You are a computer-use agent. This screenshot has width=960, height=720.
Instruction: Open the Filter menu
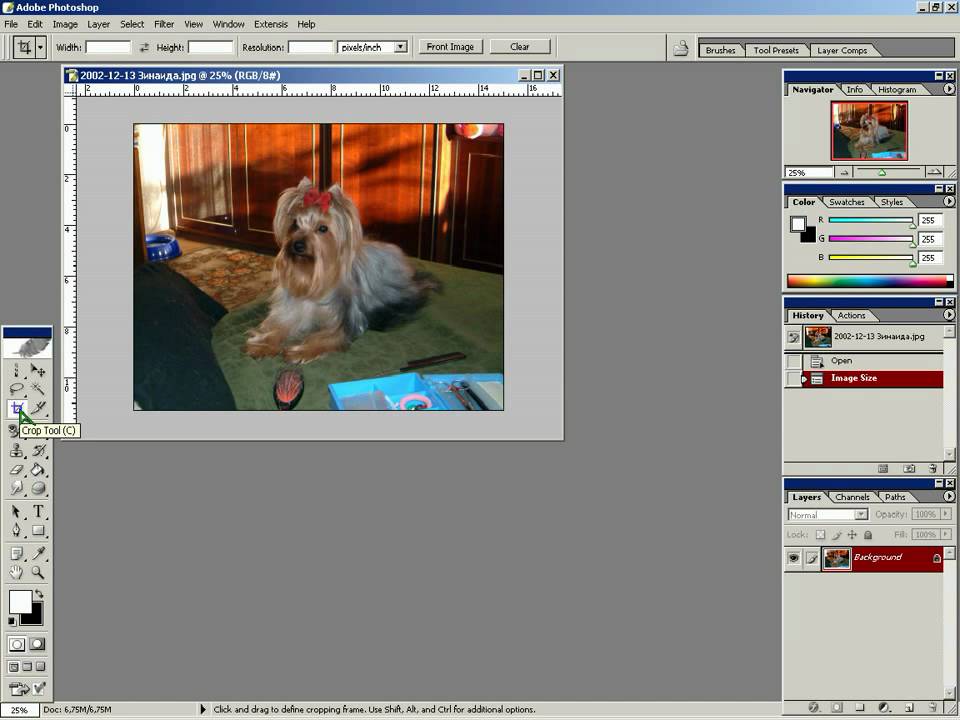coord(163,24)
